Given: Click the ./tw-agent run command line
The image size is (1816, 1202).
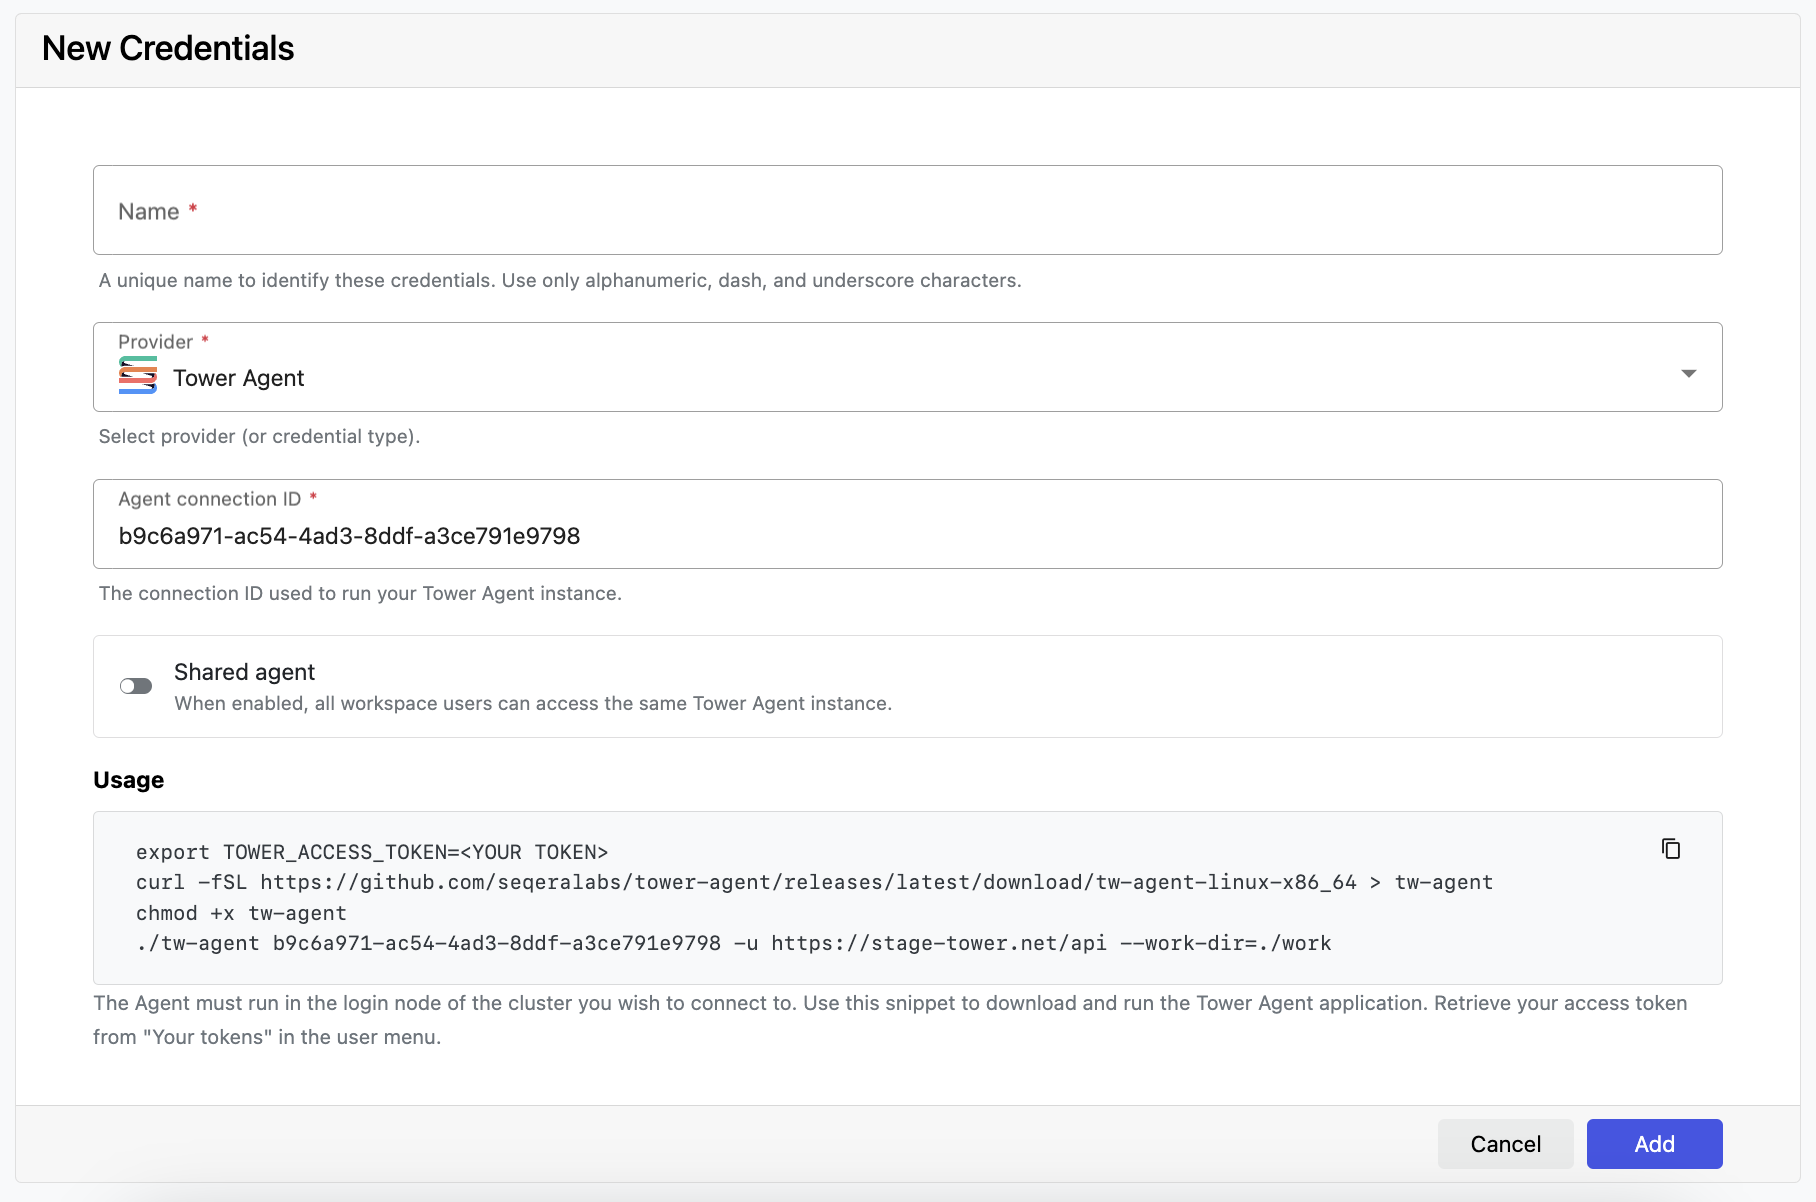Looking at the screenshot, I should pyautogui.click(x=733, y=943).
